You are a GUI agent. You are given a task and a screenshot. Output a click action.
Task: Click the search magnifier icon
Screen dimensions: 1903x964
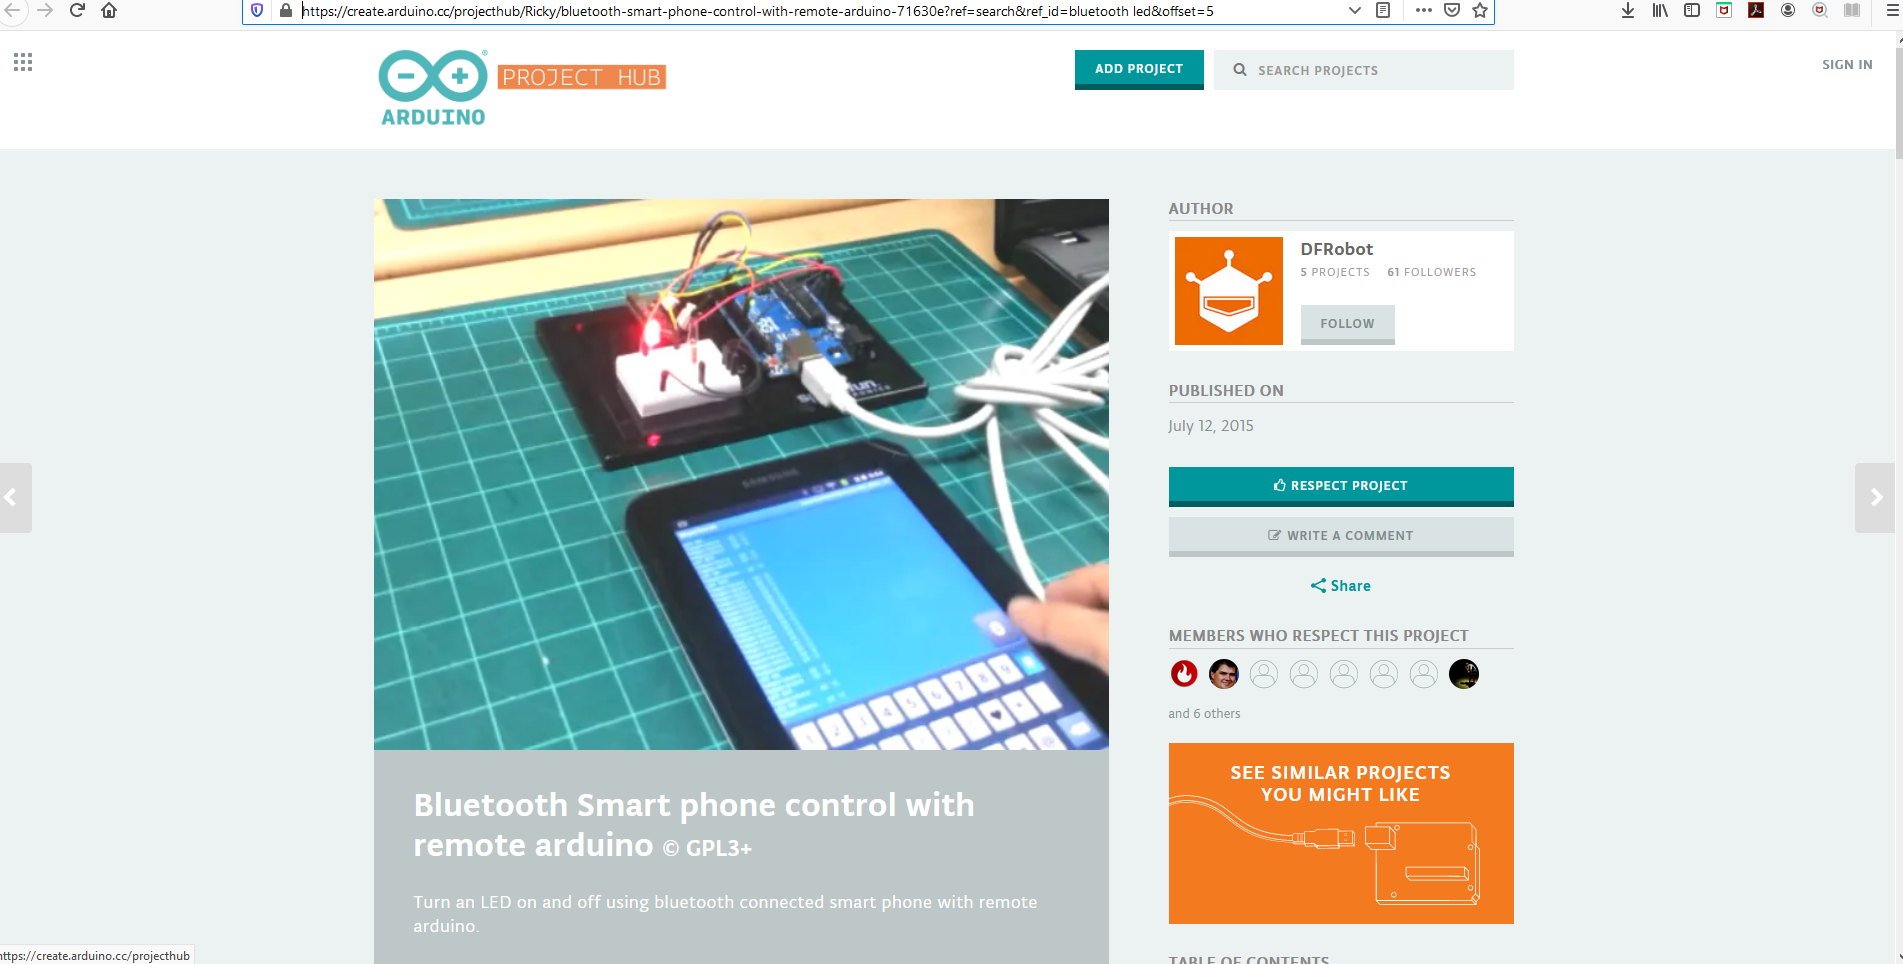coord(1240,70)
